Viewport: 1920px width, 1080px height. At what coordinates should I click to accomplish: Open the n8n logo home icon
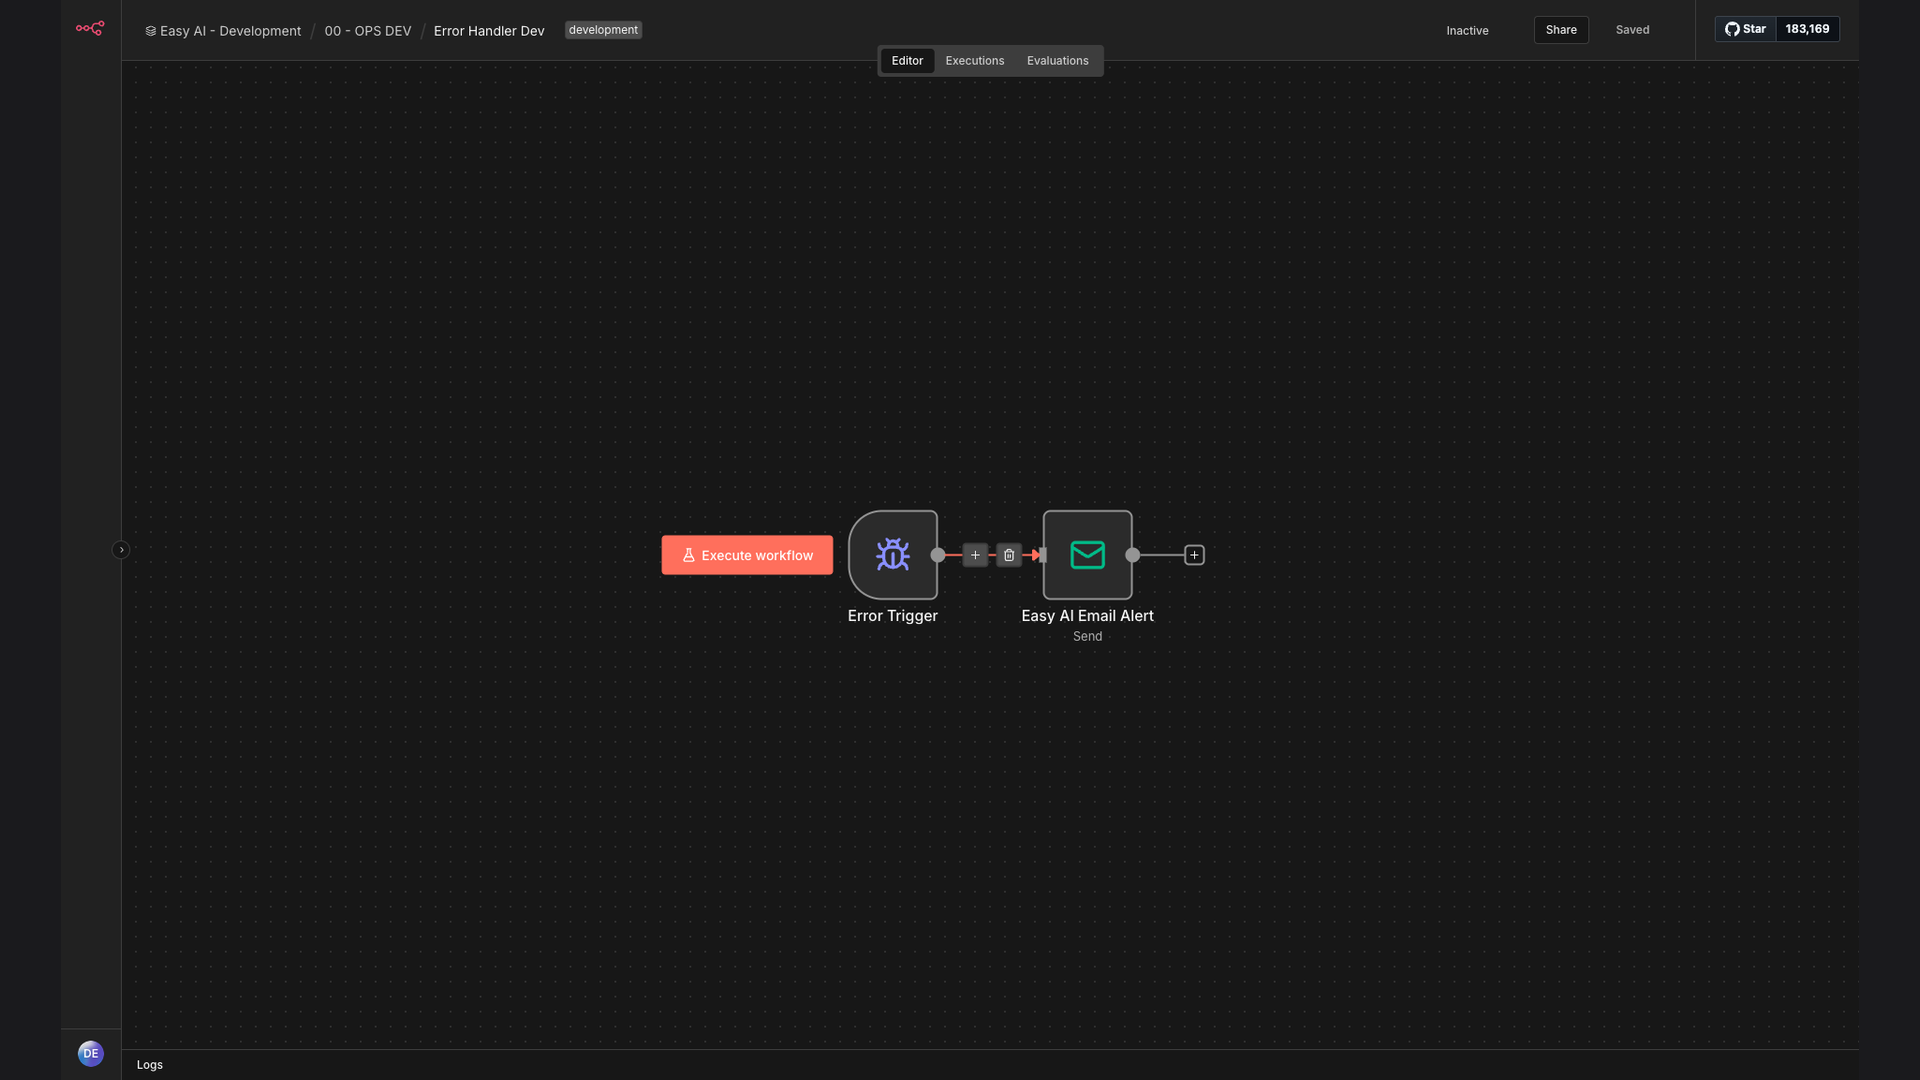coord(90,28)
